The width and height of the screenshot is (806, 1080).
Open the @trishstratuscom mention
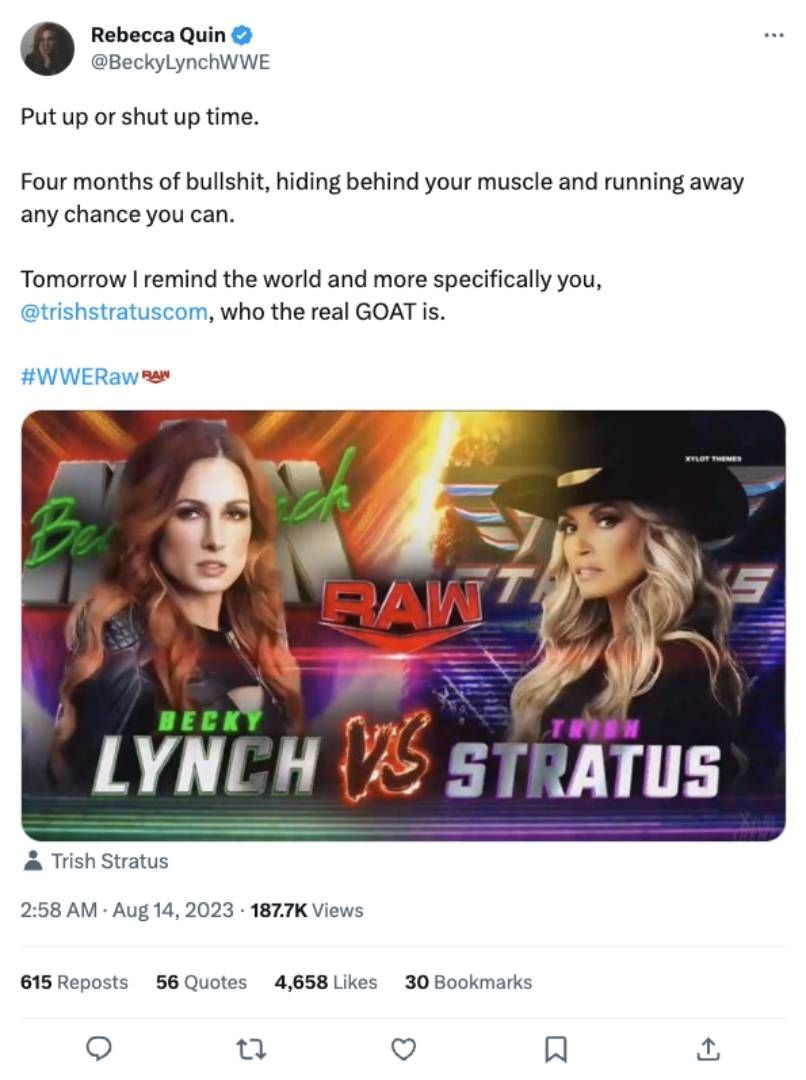coord(114,311)
